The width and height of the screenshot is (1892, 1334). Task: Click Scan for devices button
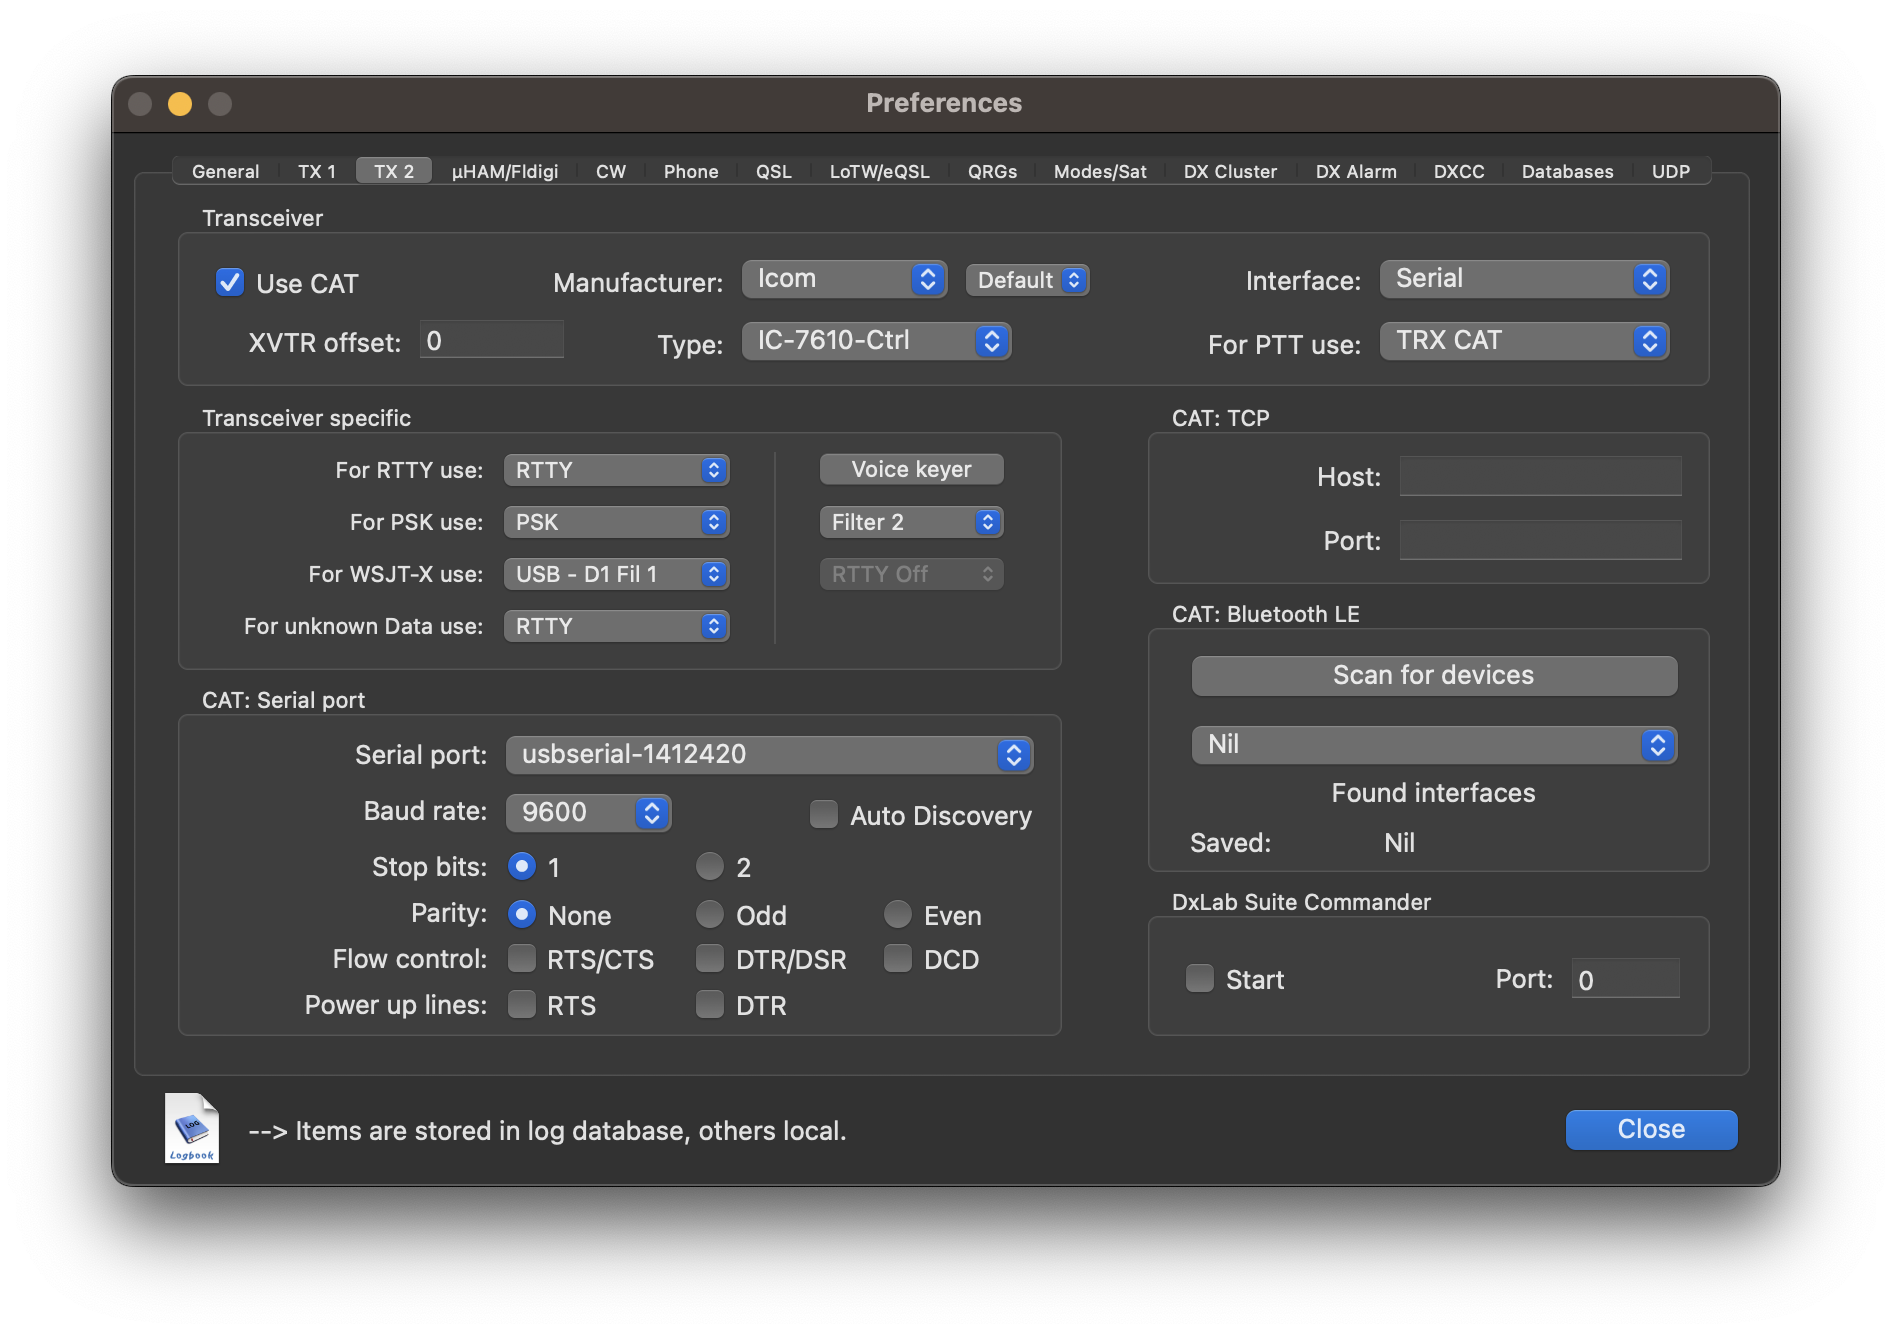(x=1433, y=675)
